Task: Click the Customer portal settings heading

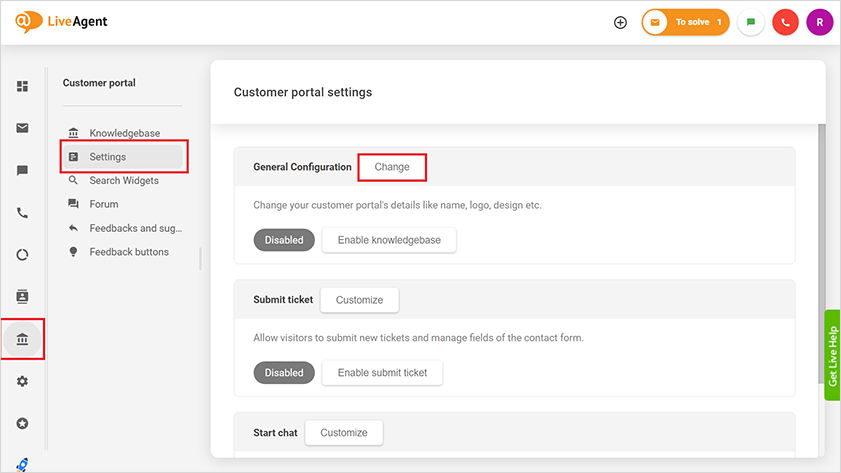Action: (x=303, y=92)
